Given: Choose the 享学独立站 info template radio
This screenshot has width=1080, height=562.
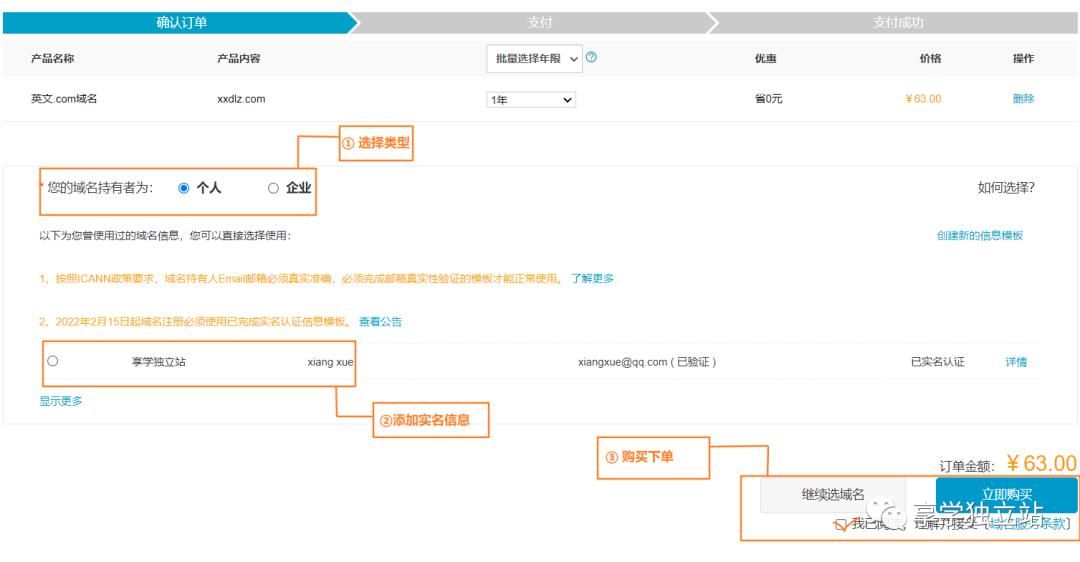Looking at the screenshot, I should [53, 361].
